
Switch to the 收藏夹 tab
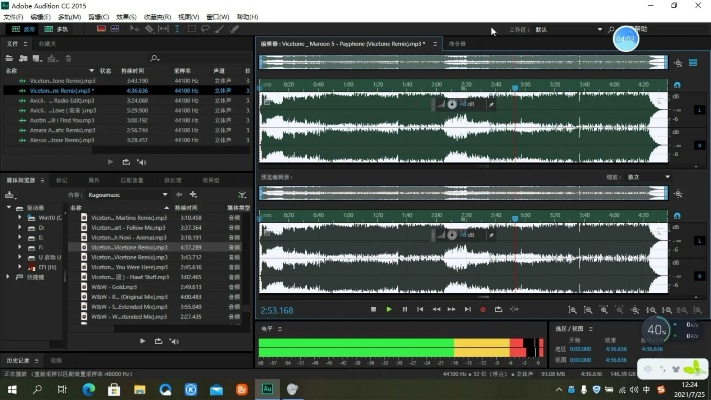[x=47, y=44]
